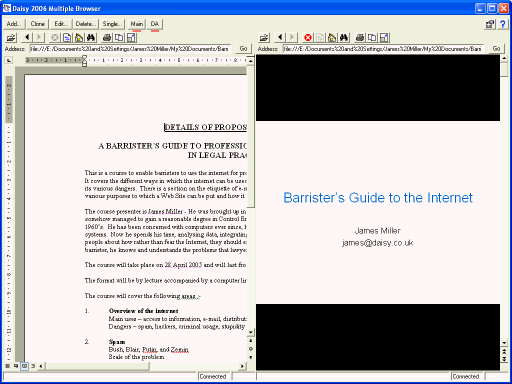Open find binoculars in left pane
512x384 pixels.
click(91, 37)
